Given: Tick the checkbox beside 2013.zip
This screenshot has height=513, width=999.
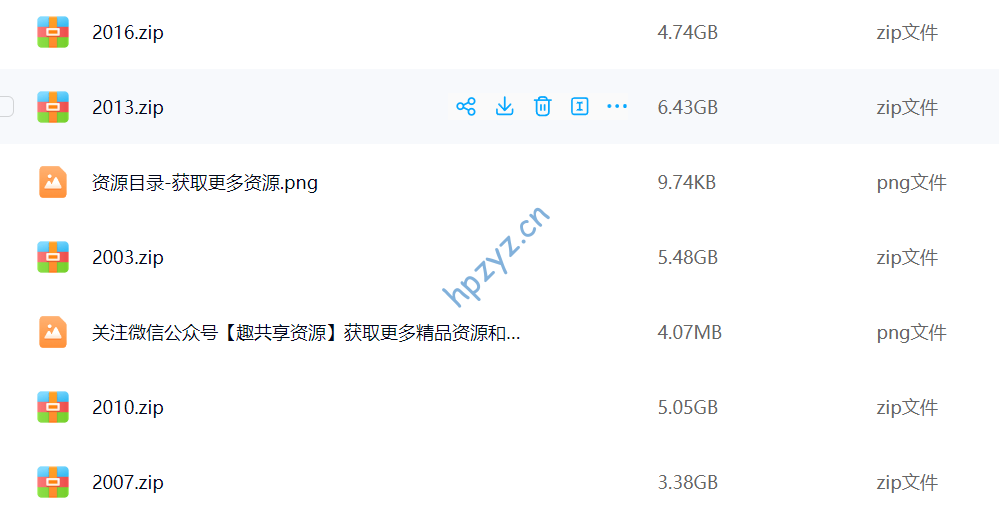Looking at the screenshot, I should (x=5, y=106).
